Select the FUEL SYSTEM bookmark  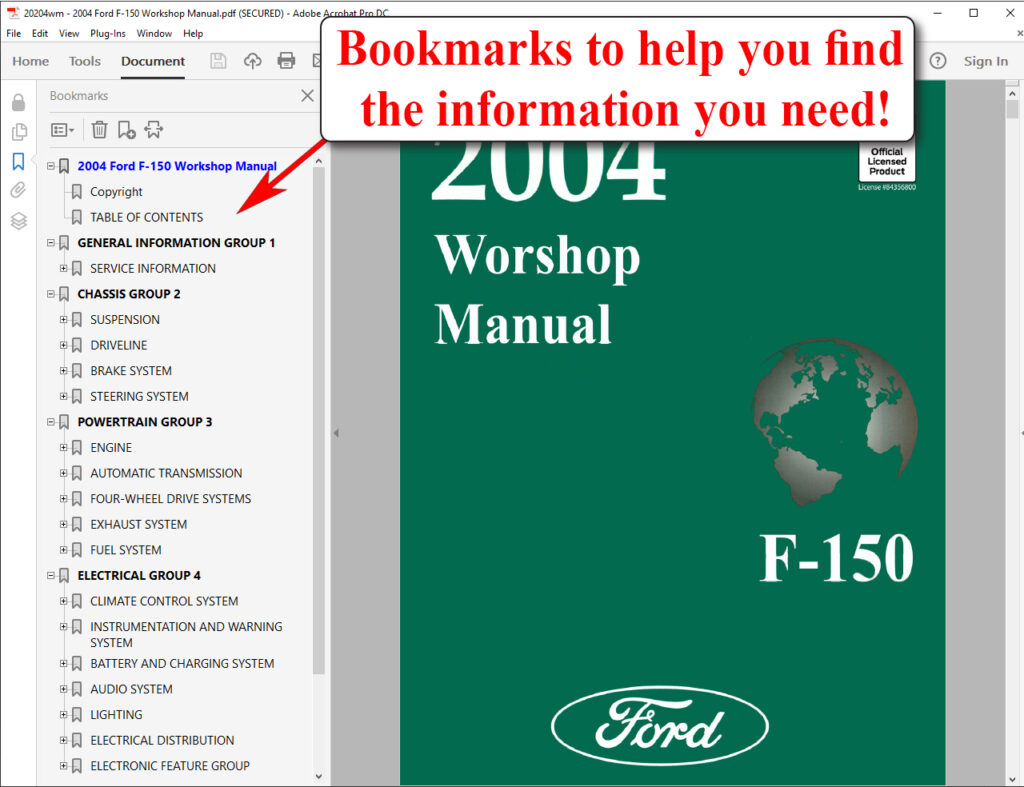[x=125, y=550]
